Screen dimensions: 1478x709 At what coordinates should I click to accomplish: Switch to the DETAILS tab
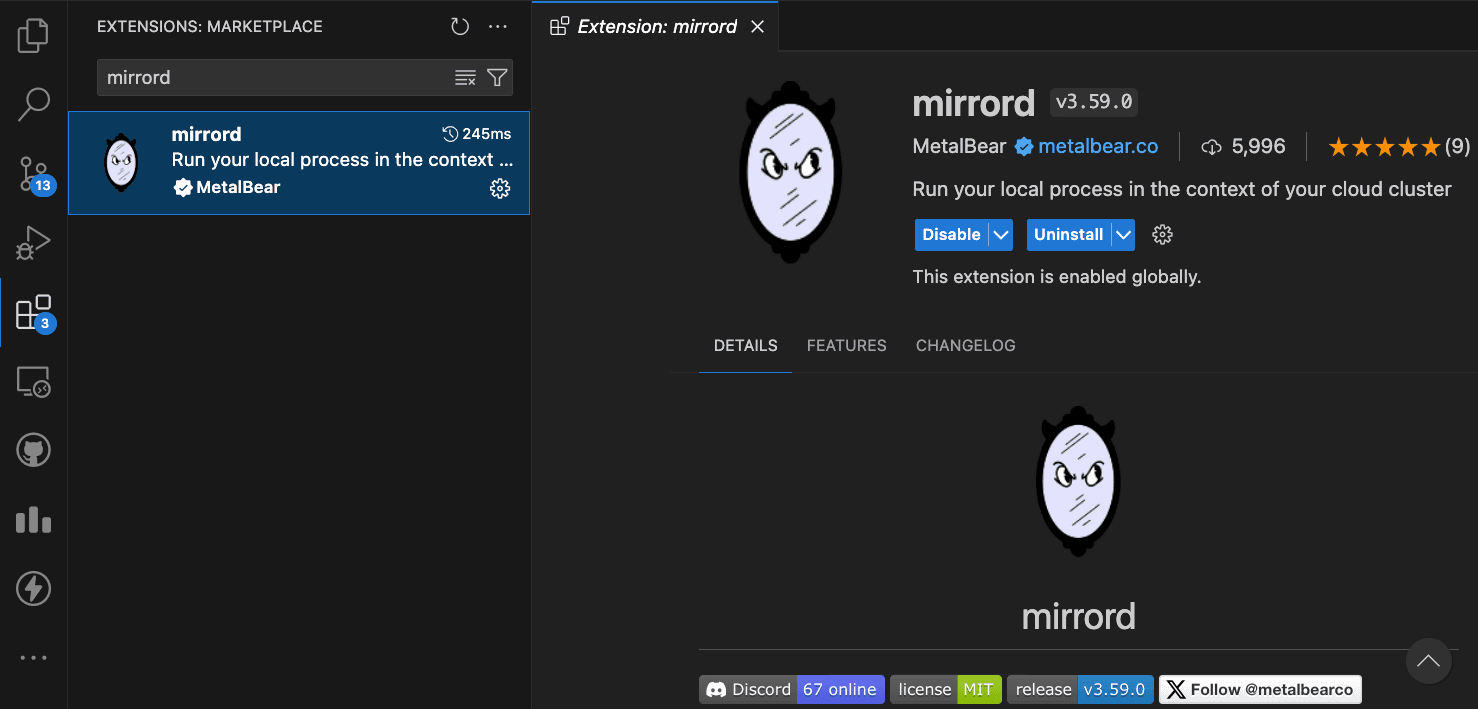click(745, 346)
